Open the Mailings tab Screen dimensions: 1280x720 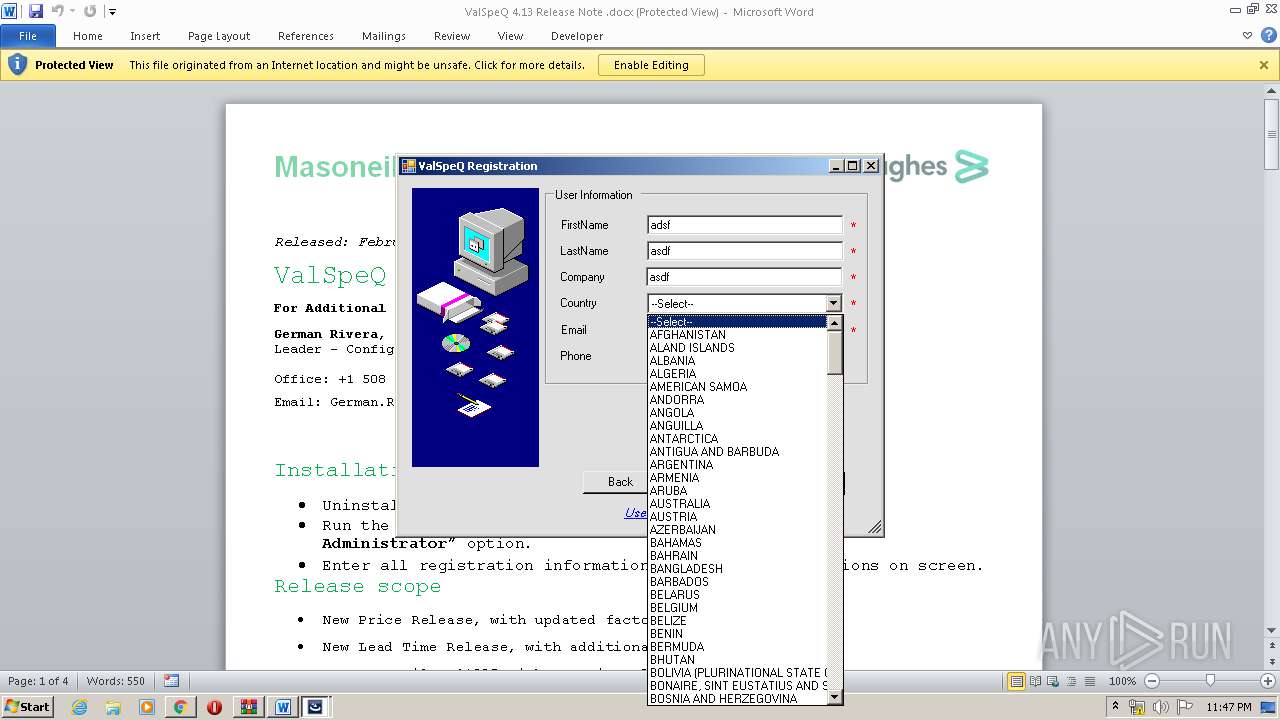tap(384, 36)
